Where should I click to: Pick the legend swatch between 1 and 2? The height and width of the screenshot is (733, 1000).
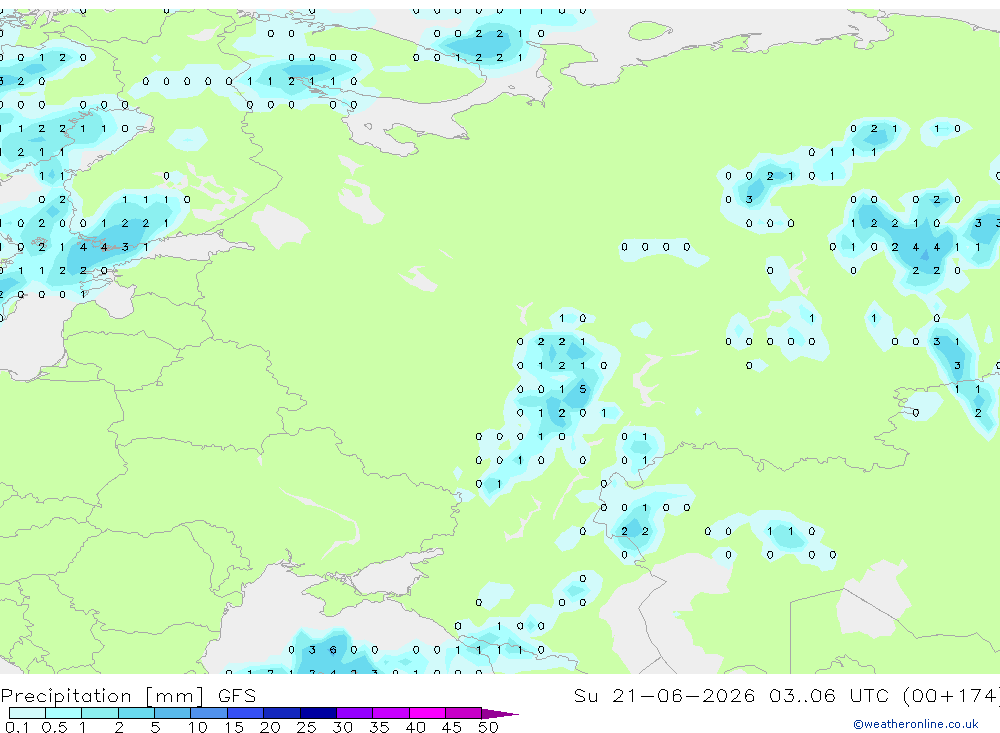click(x=100, y=713)
